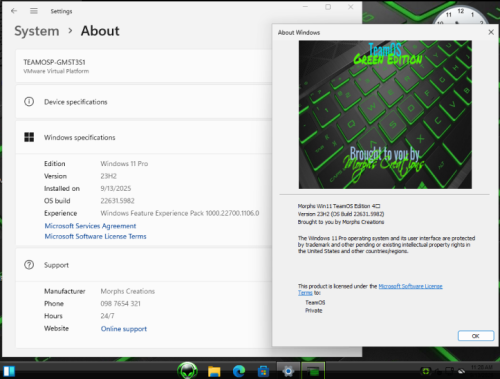The width and height of the screenshot is (500, 379).
Task: Open the widgets panel icon at taskbar left
Action: [9, 371]
